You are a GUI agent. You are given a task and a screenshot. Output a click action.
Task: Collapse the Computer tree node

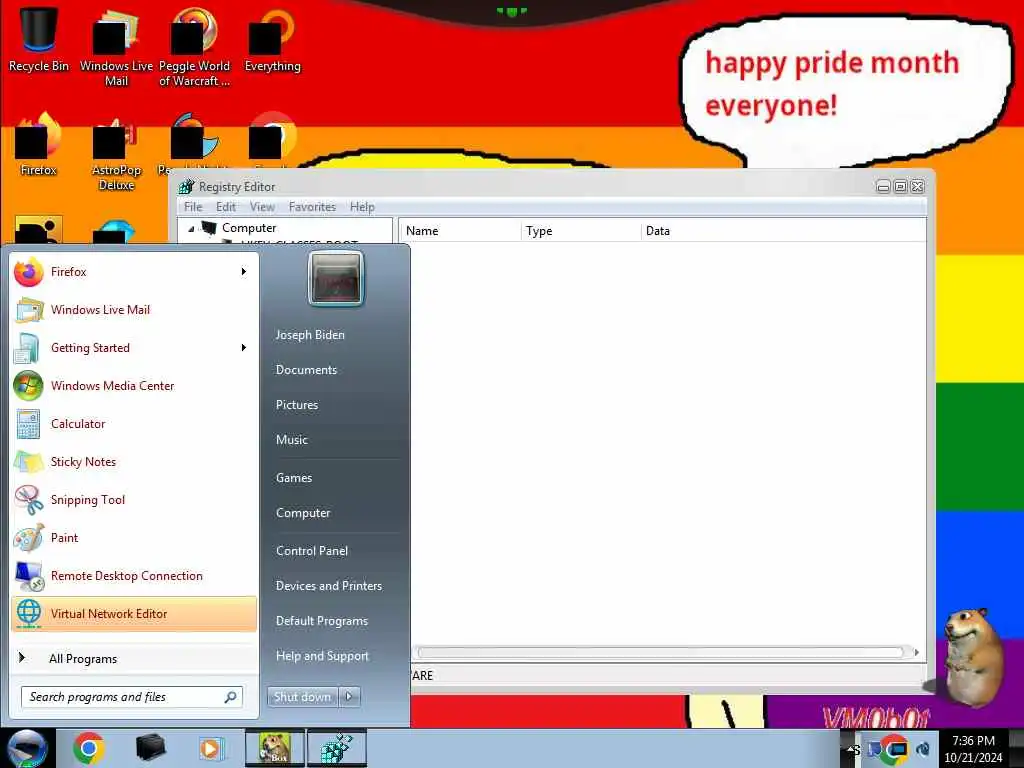click(x=191, y=229)
